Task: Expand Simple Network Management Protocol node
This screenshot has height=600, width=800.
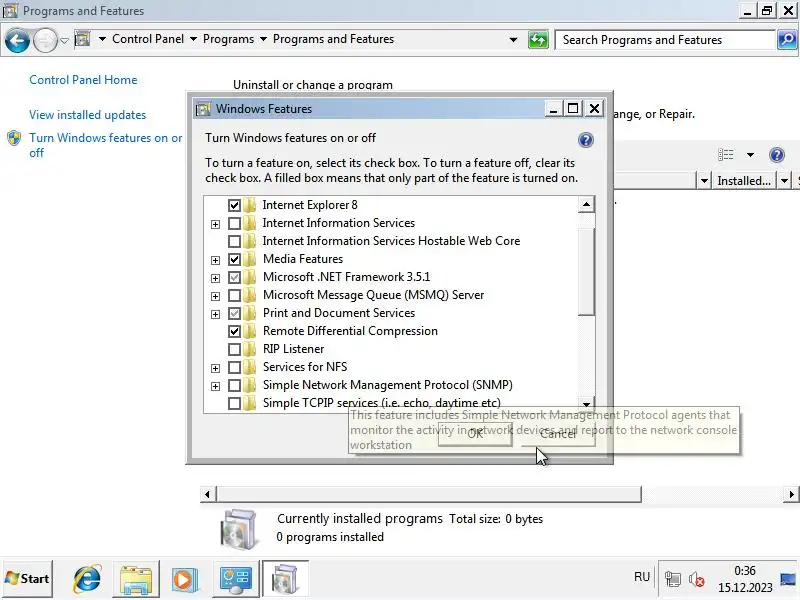Action: point(215,386)
